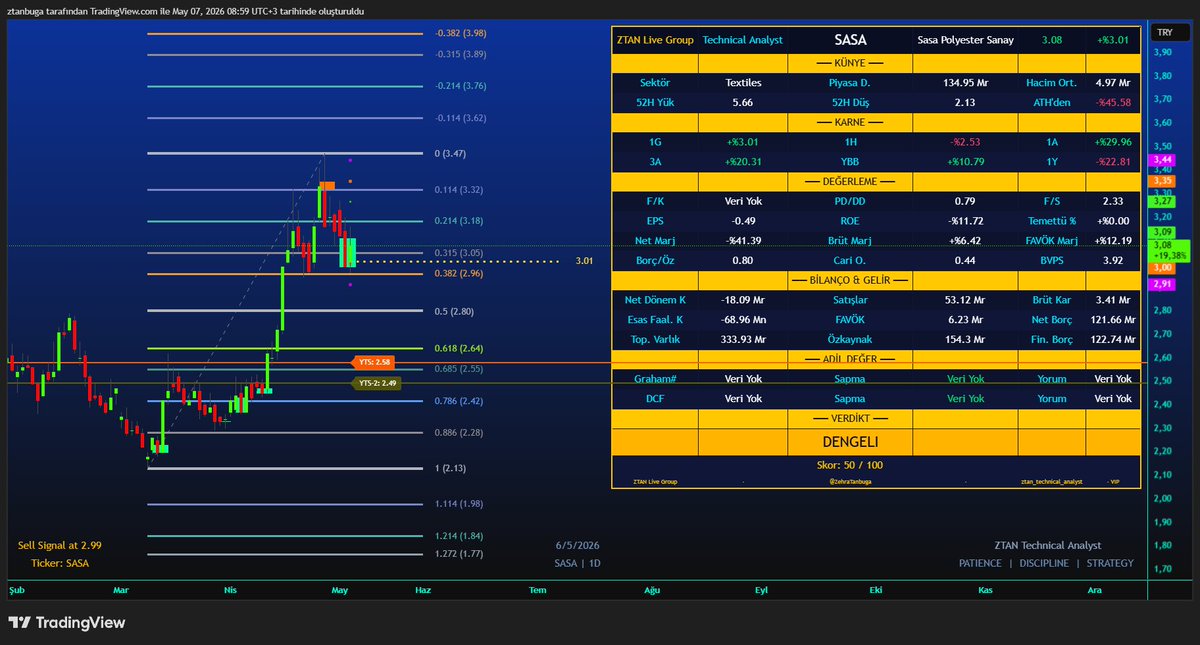The image size is (1200, 645).
Task: Click the Textiles sector value
Action: 743,83
